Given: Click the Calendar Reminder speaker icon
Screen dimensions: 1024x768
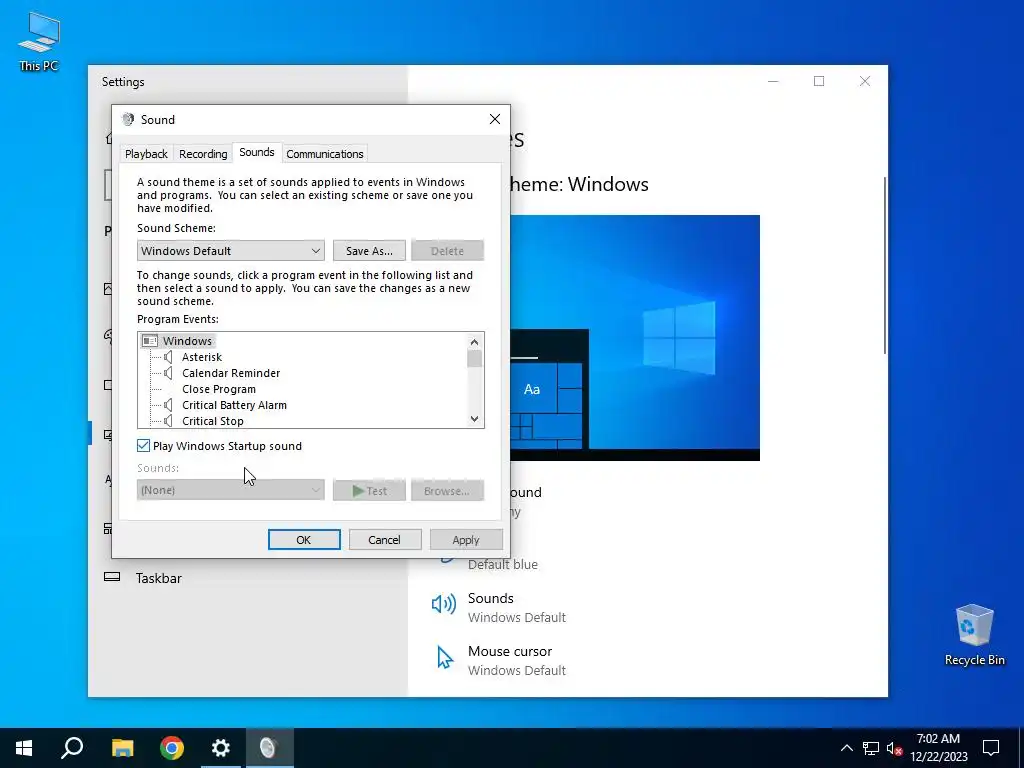Looking at the screenshot, I should (x=168, y=373).
